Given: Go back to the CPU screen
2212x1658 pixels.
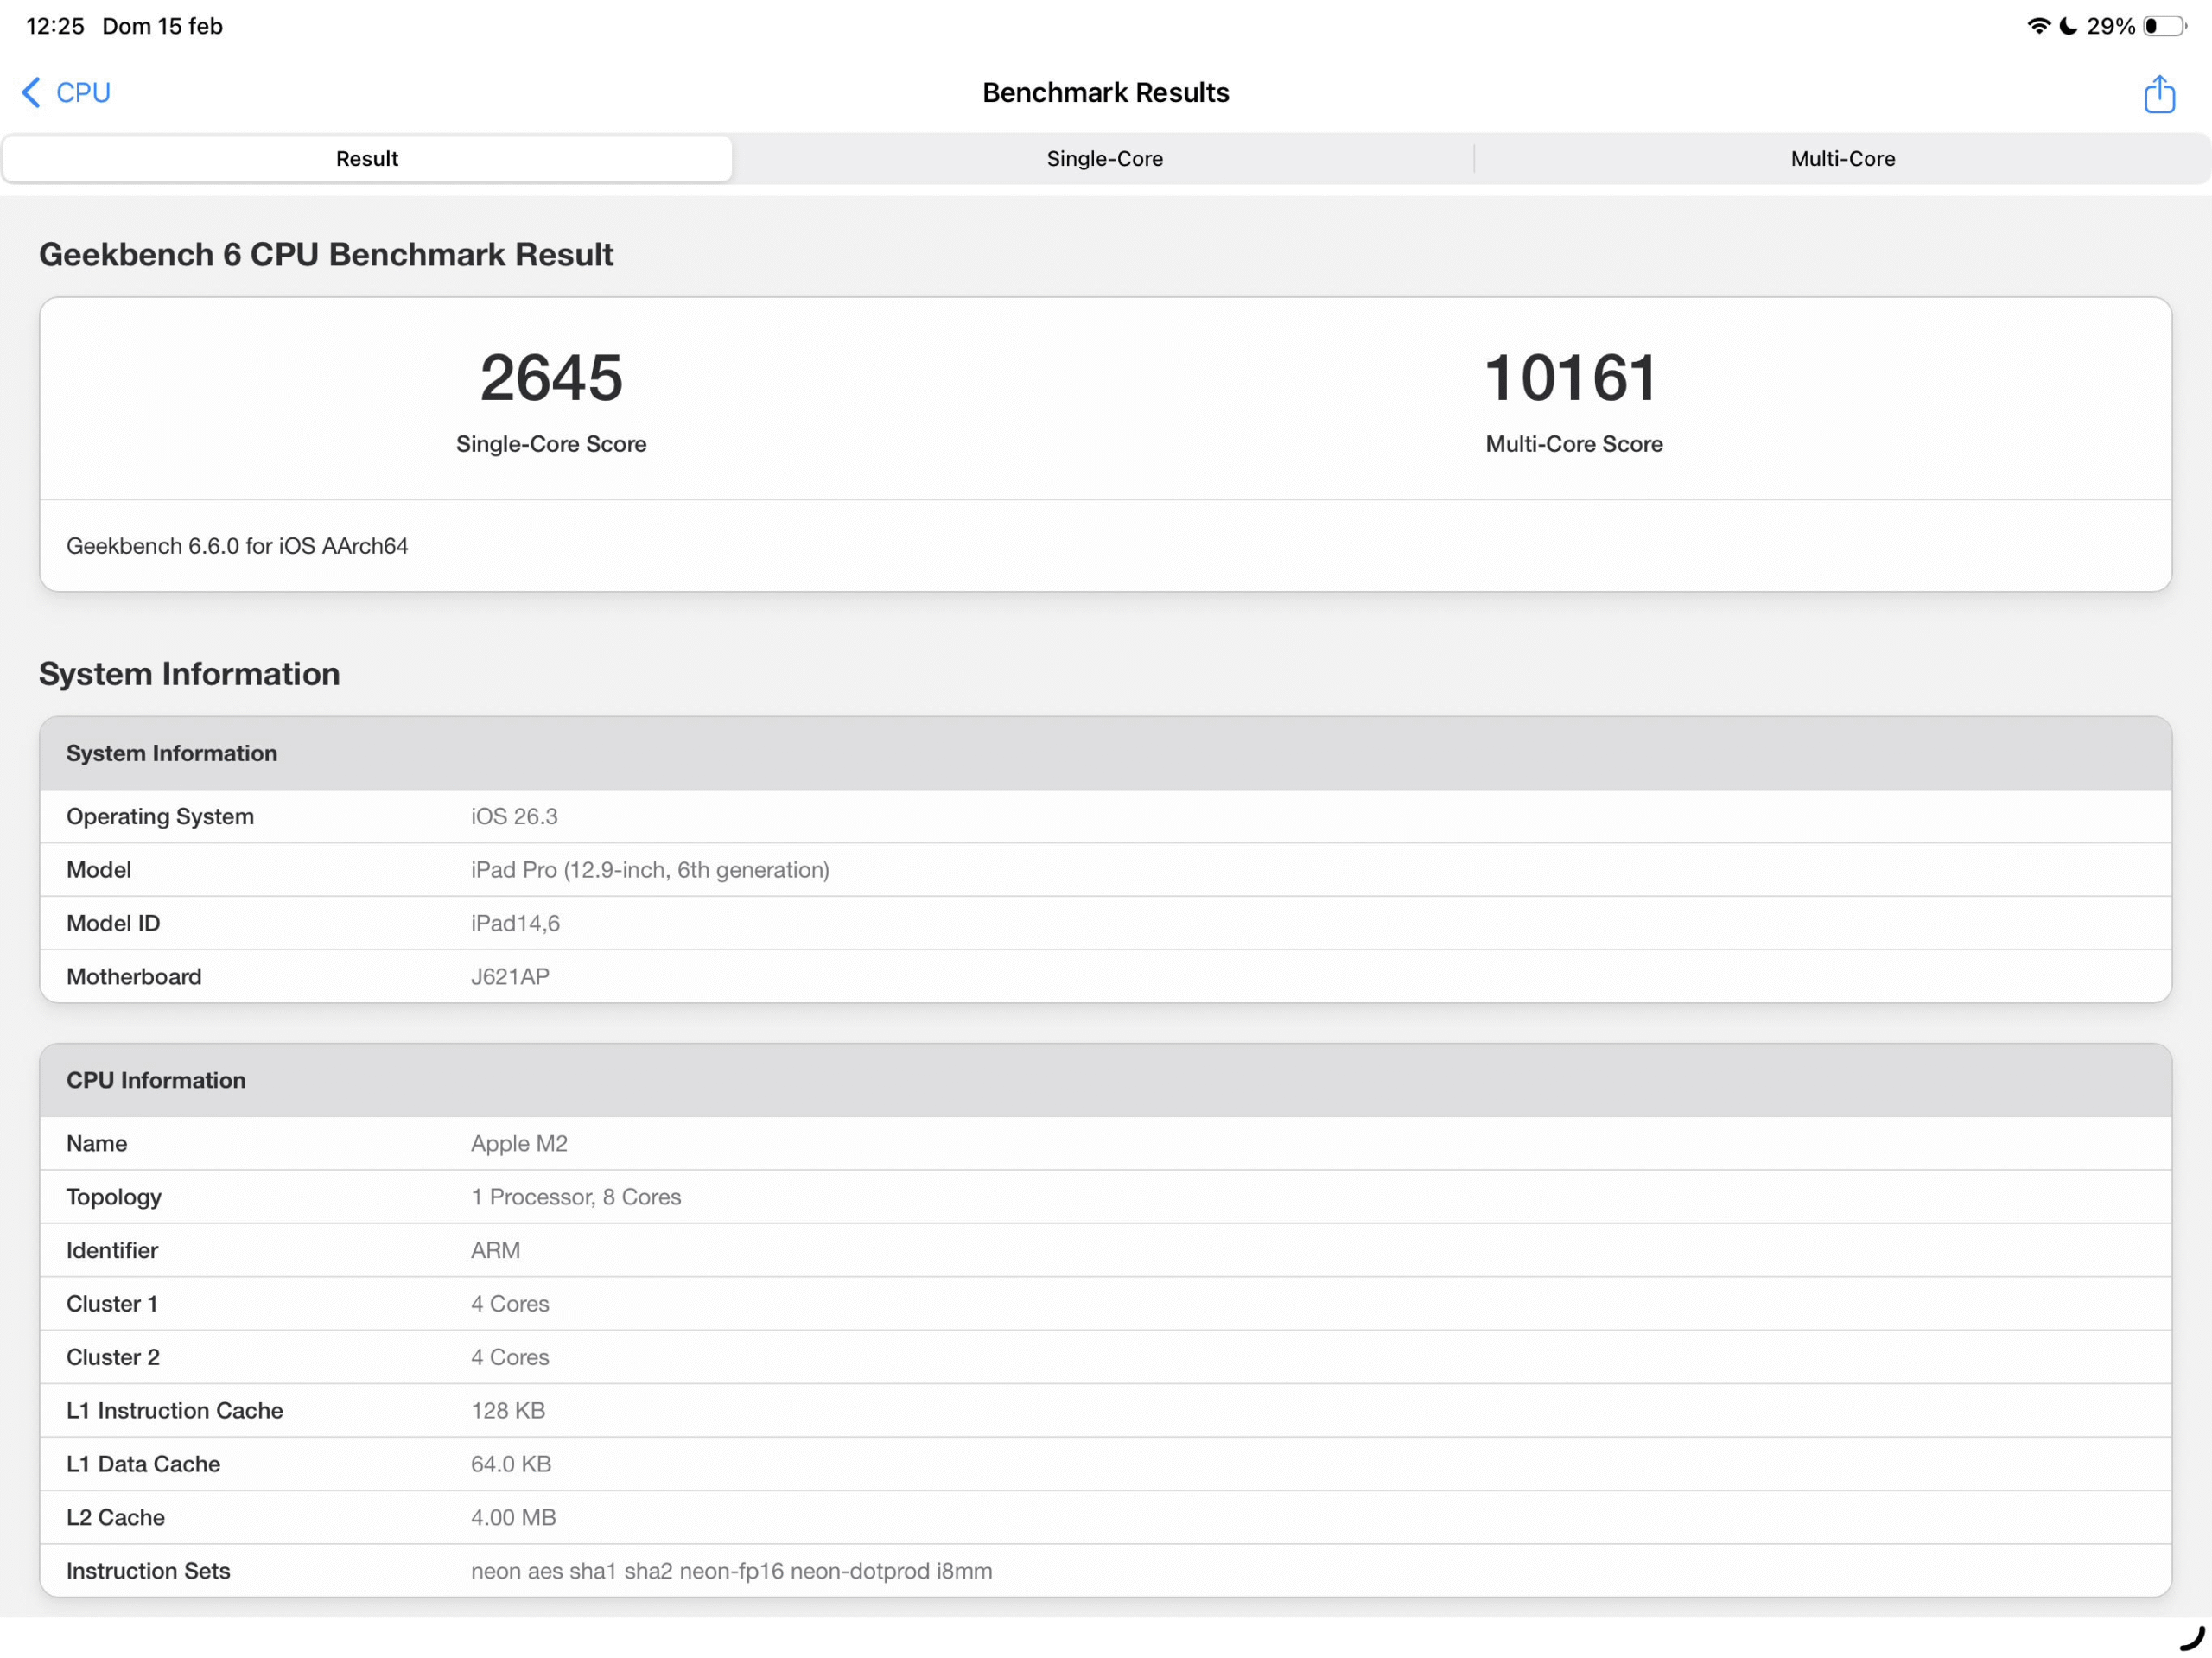Looking at the screenshot, I should tap(82, 93).
